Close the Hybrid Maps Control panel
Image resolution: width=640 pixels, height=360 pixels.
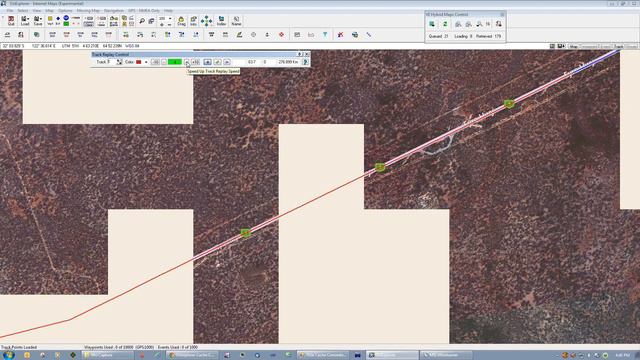click(x=502, y=14)
